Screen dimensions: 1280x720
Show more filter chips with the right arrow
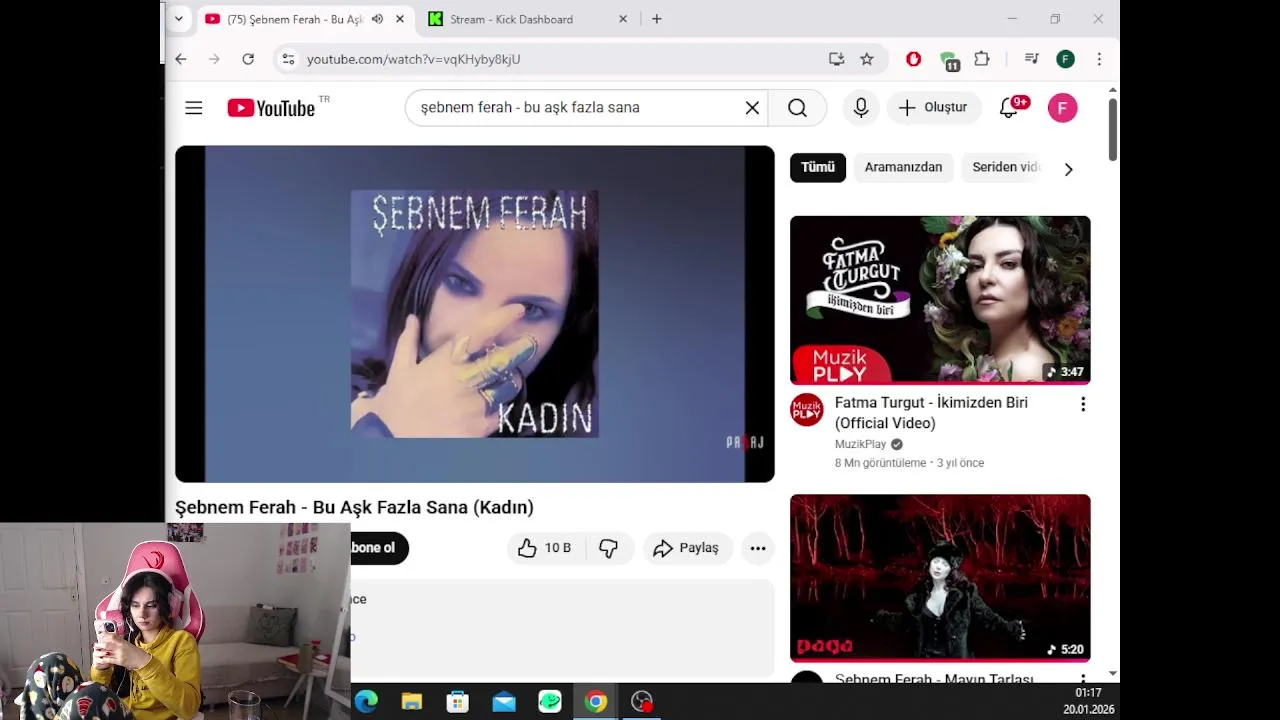click(x=1068, y=169)
